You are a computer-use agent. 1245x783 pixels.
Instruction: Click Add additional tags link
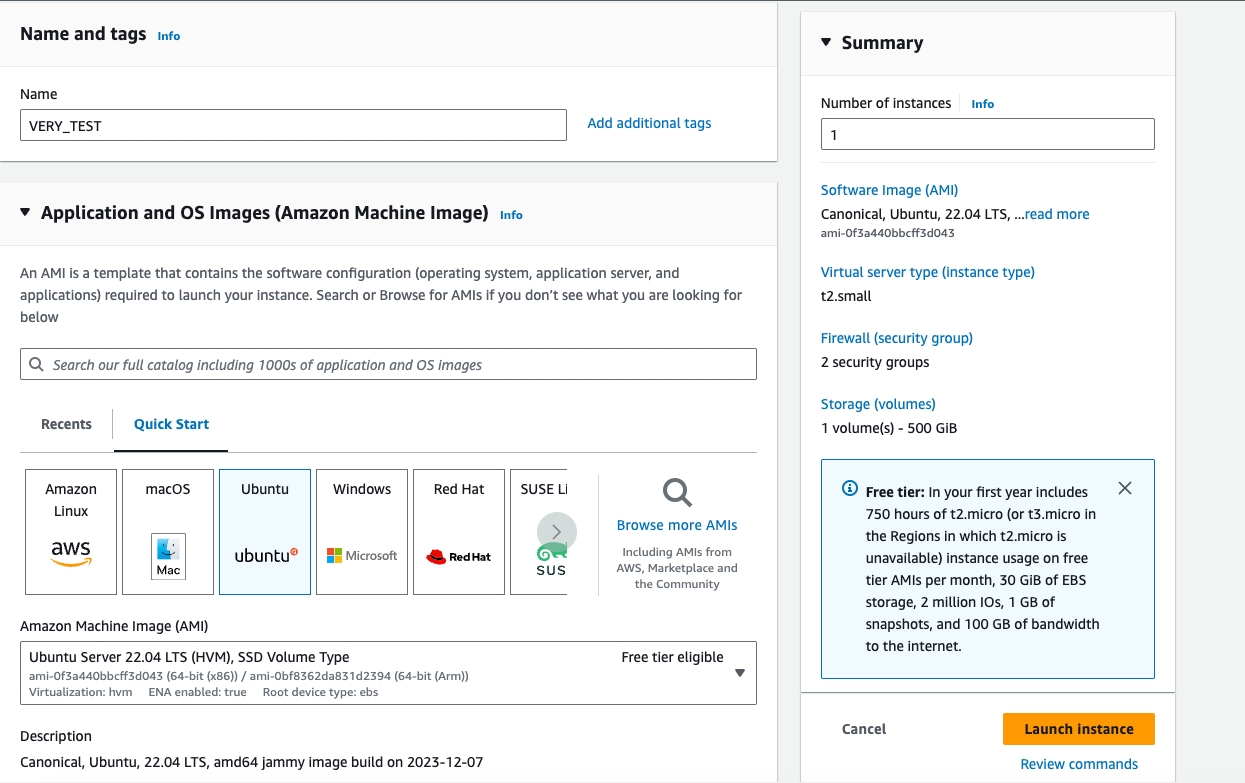pyautogui.click(x=649, y=123)
